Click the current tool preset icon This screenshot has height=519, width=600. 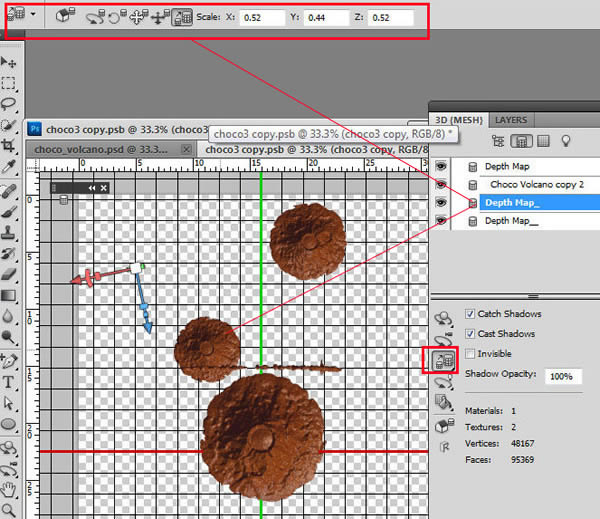(16, 14)
